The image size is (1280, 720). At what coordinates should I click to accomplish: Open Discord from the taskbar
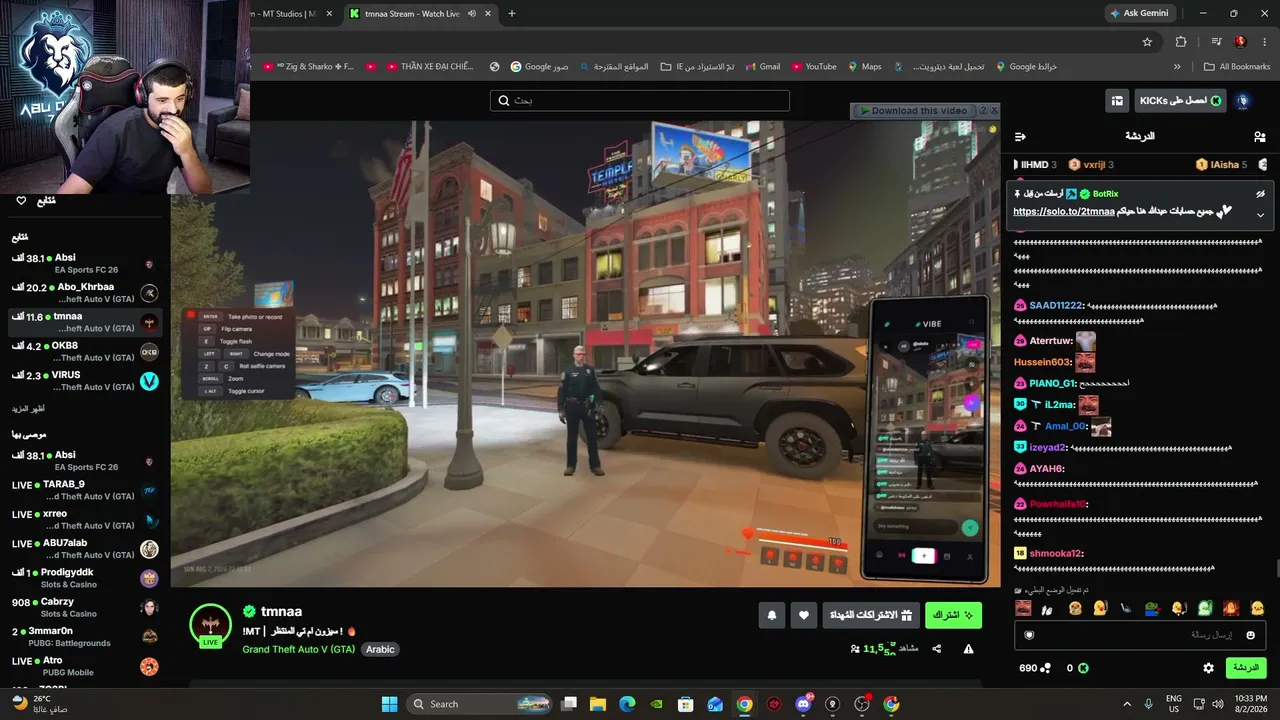point(803,704)
